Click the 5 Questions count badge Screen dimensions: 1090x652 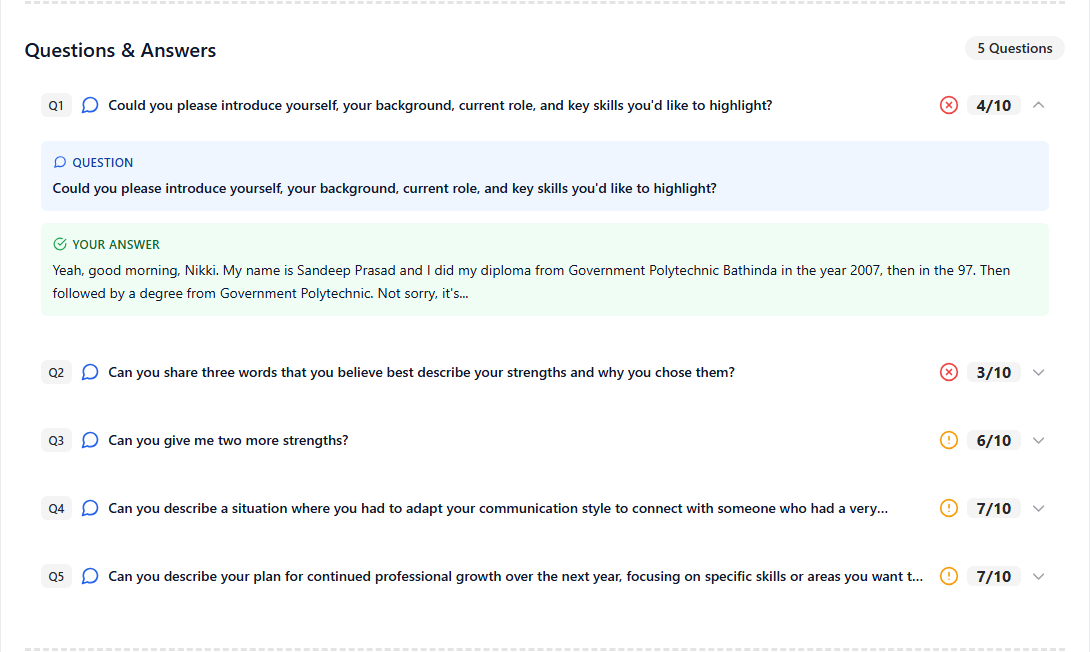1014,48
